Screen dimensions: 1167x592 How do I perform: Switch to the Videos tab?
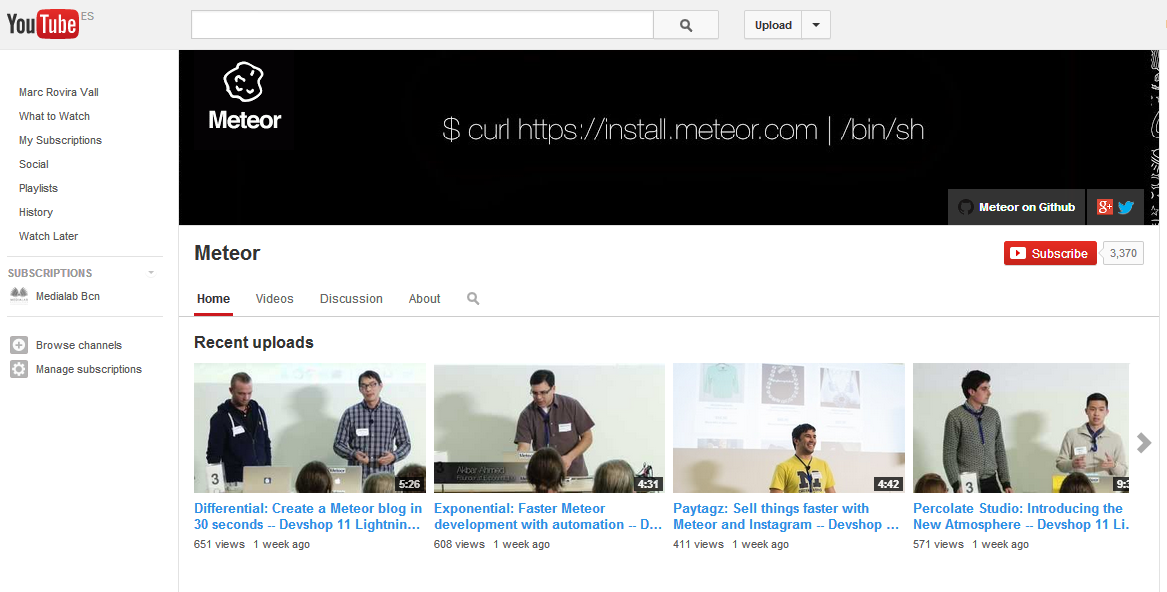coord(275,299)
